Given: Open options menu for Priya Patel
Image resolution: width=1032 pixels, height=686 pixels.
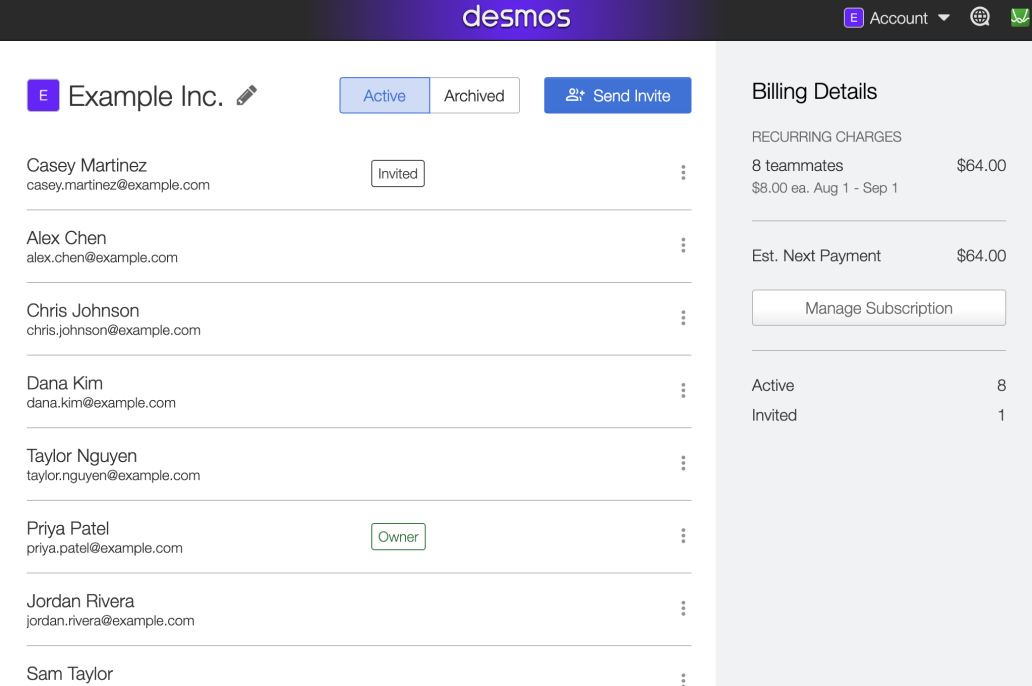Looking at the screenshot, I should pyautogui.click(x=683, y=536).
